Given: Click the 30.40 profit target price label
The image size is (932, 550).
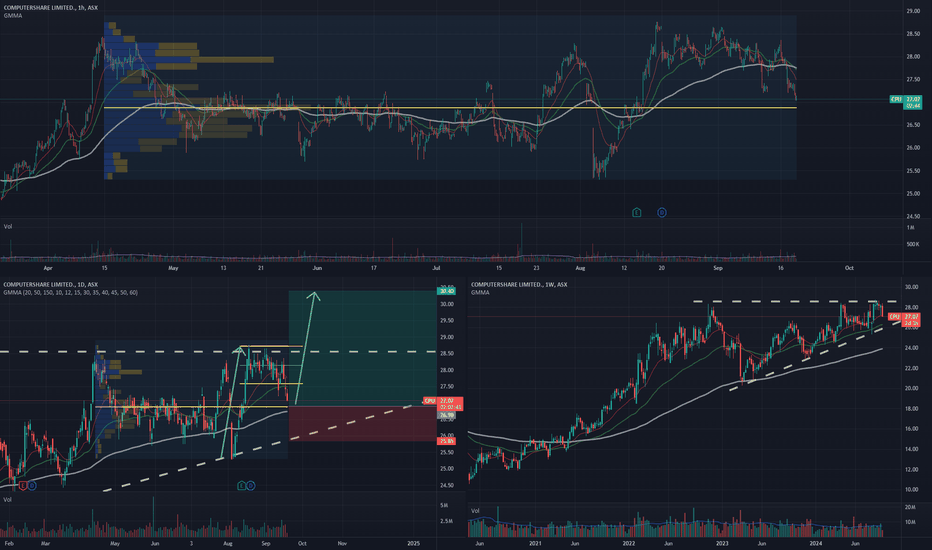Looking at the screenshot, I should (x=446, y=291).
